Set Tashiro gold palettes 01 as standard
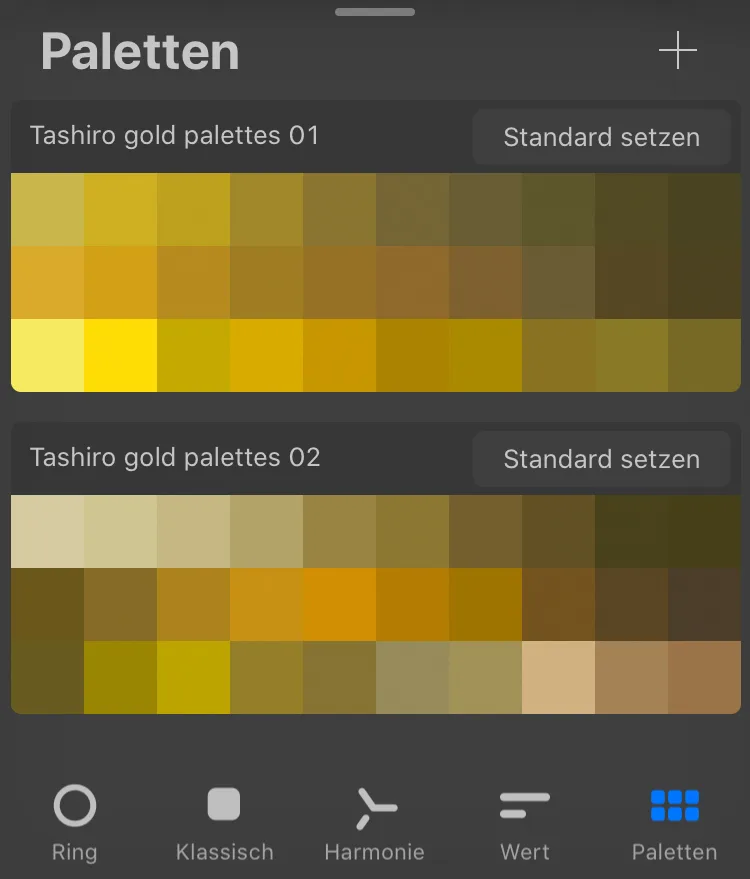Screen dimensions: 750x879 tap(601, 137)
